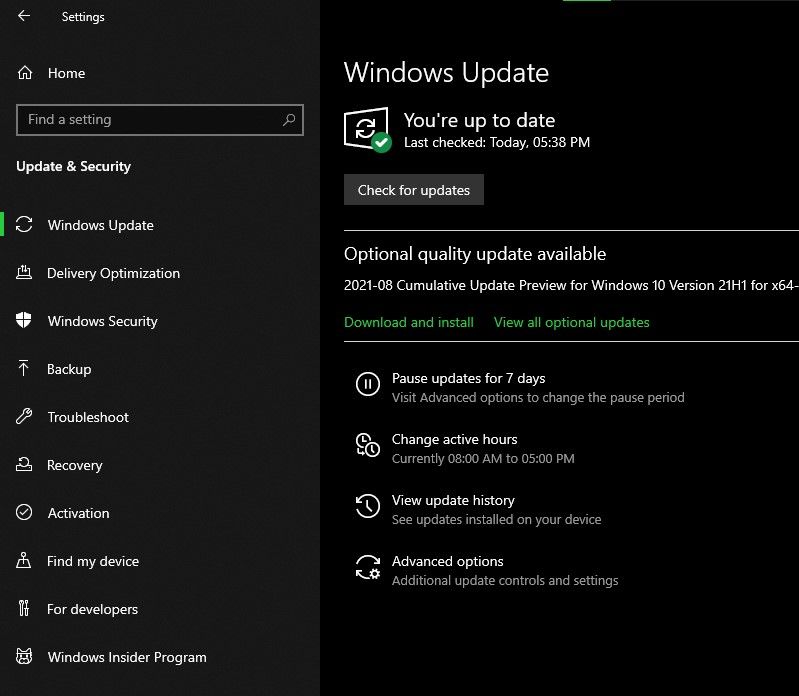The height and width of the screenshot is (696, 799).
Task: Click the search magnifier icon
Action: (x=289, y=120)
